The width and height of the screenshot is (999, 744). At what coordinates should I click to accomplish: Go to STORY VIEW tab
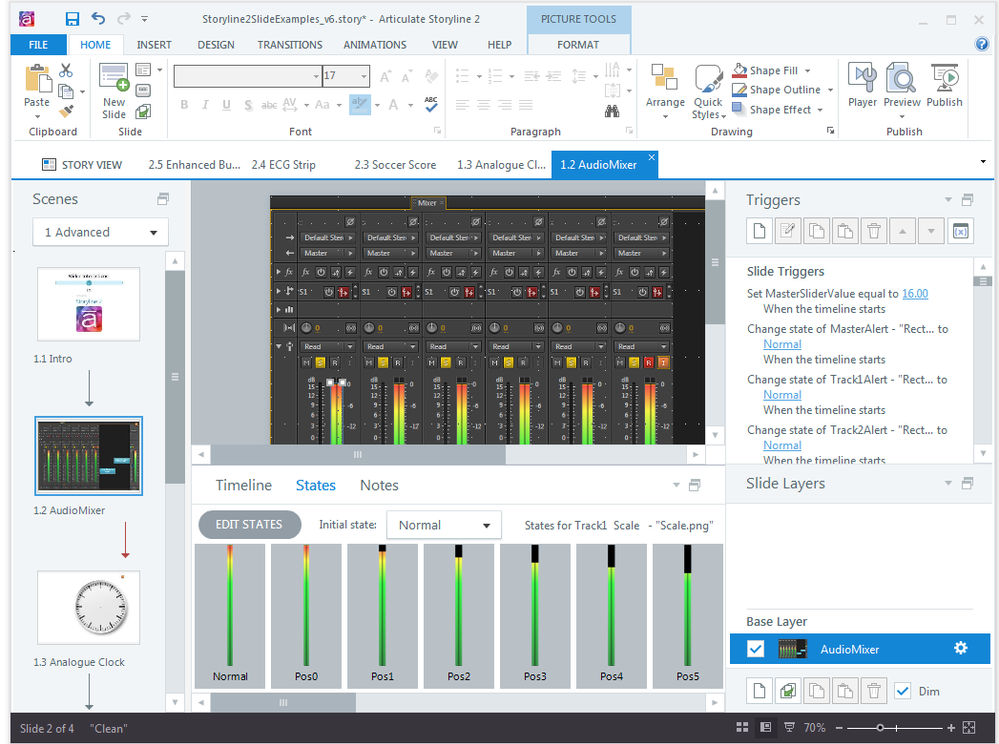tap(82, 165)
